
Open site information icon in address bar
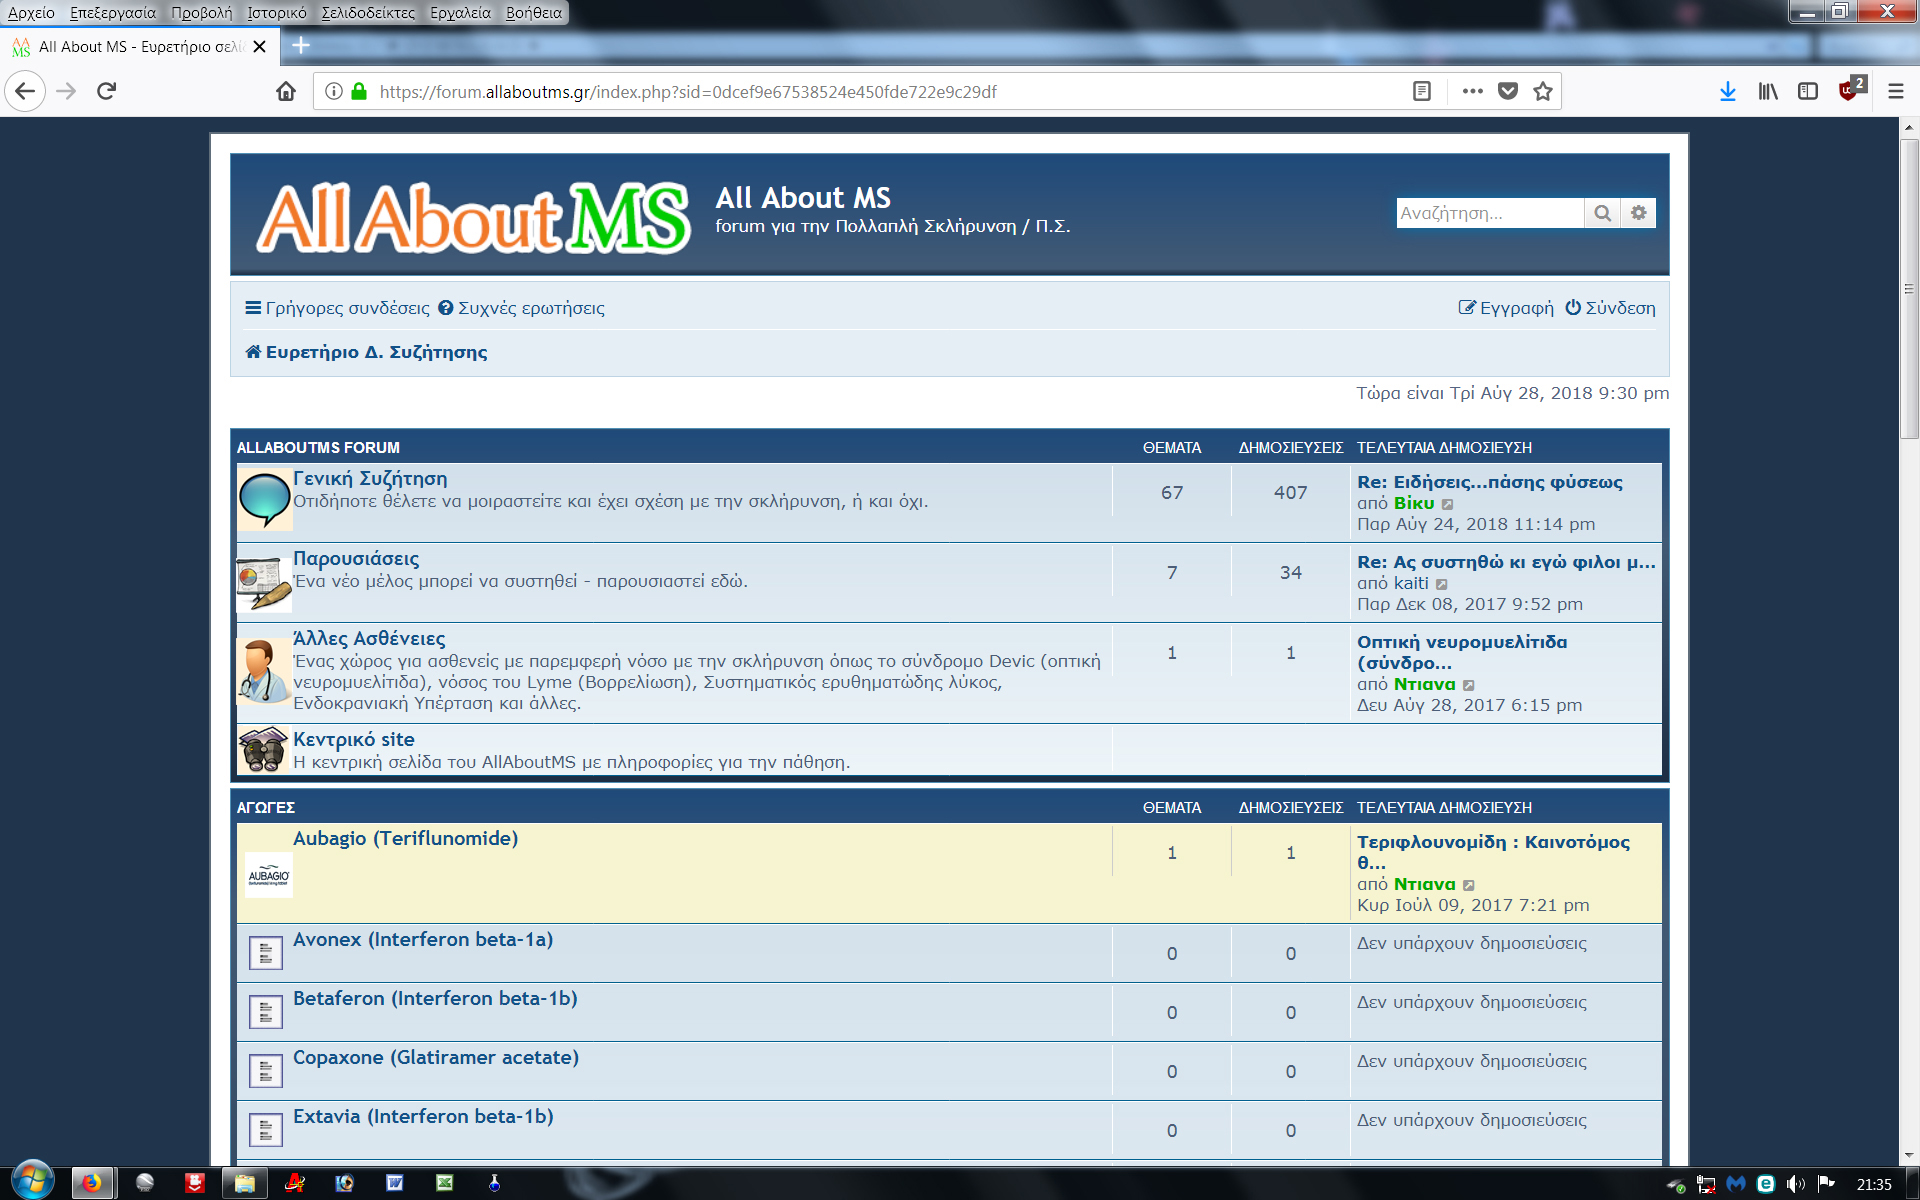tap(334, 92)
